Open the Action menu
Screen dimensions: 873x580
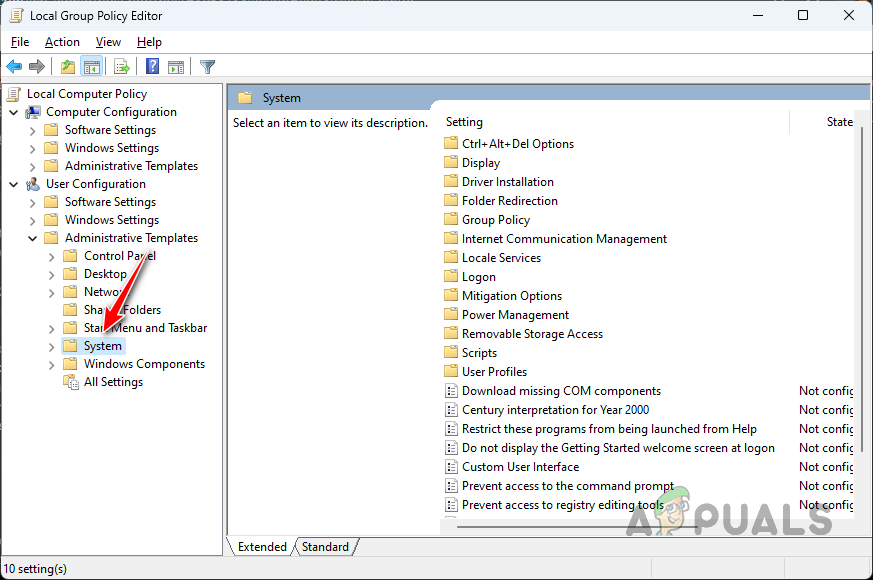click(x=62, y=42)
